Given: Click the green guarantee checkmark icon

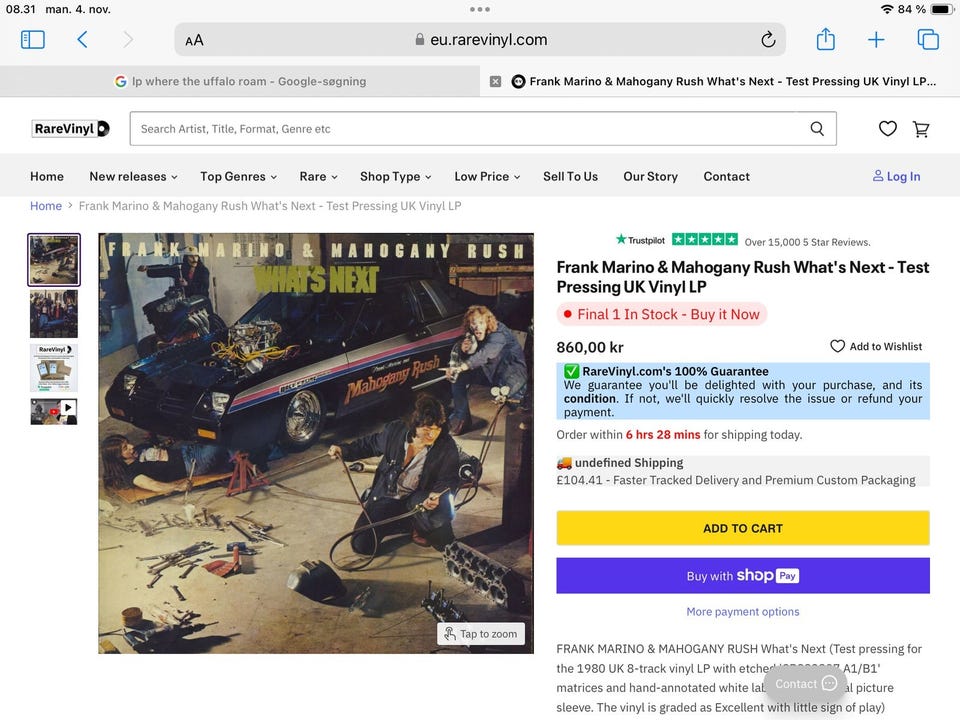Looking at the screenshot, I should click(571, 371).
